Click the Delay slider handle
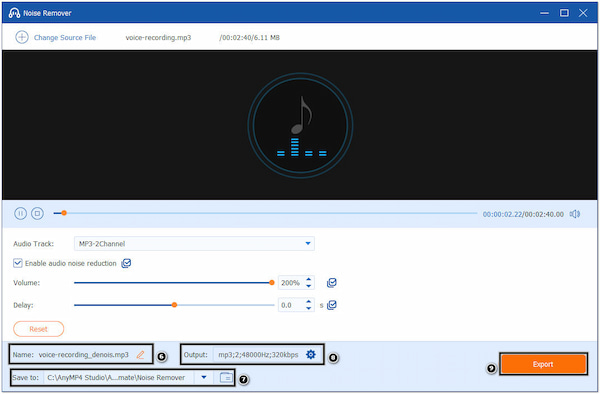This screenshot has height=394, width=600. click(174, 305)
